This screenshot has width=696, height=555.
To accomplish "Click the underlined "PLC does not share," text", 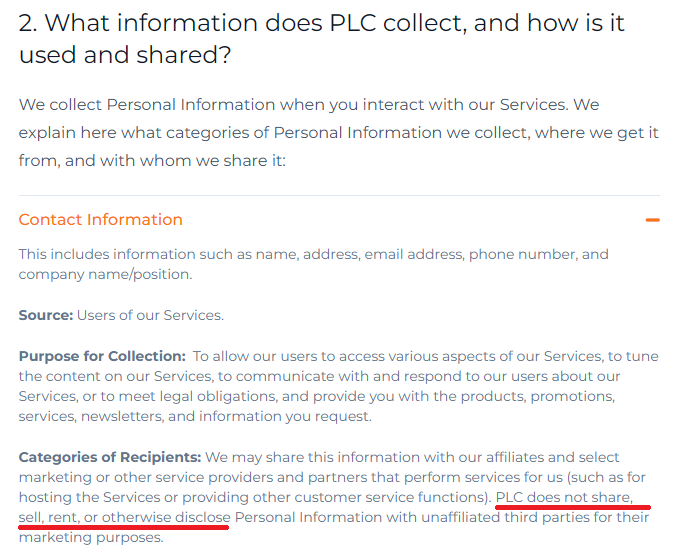I will (x=564, y=497).
